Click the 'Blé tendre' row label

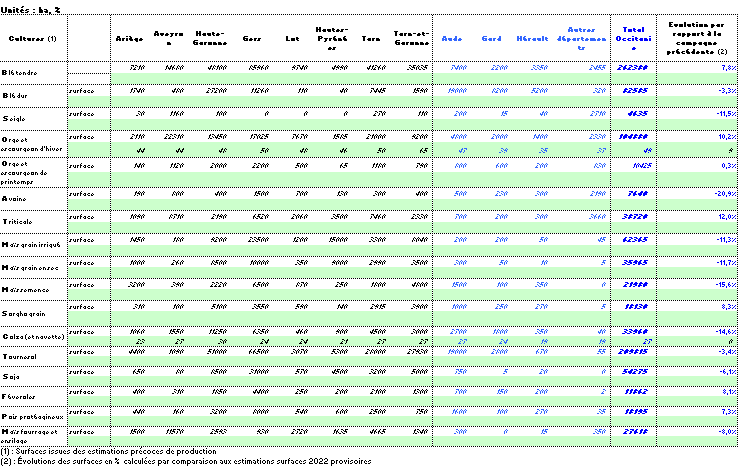point(19,73)
